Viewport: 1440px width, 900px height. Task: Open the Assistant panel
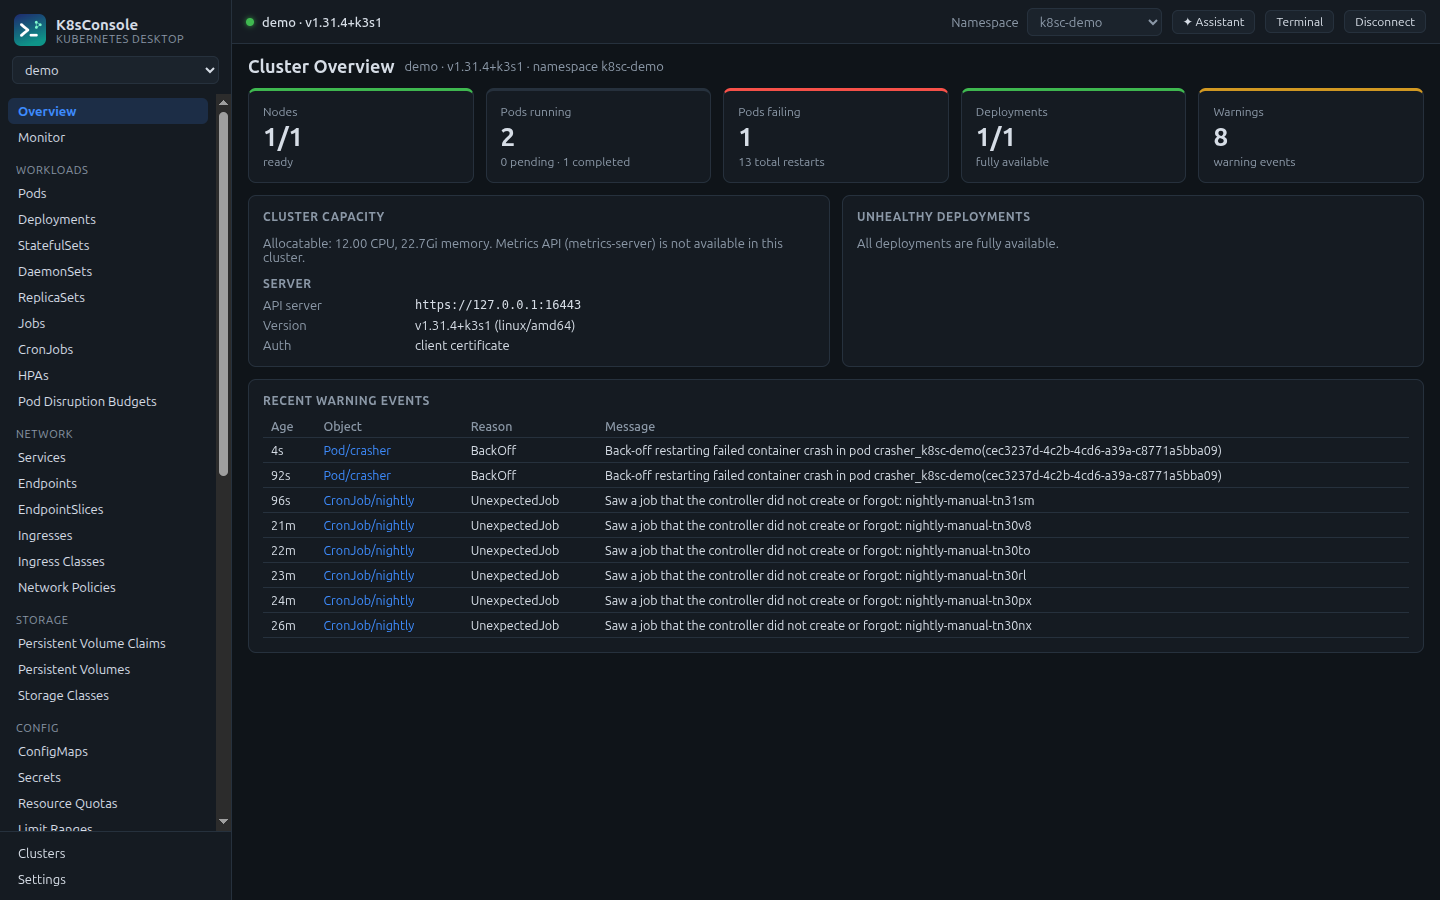pos(1213,22)
